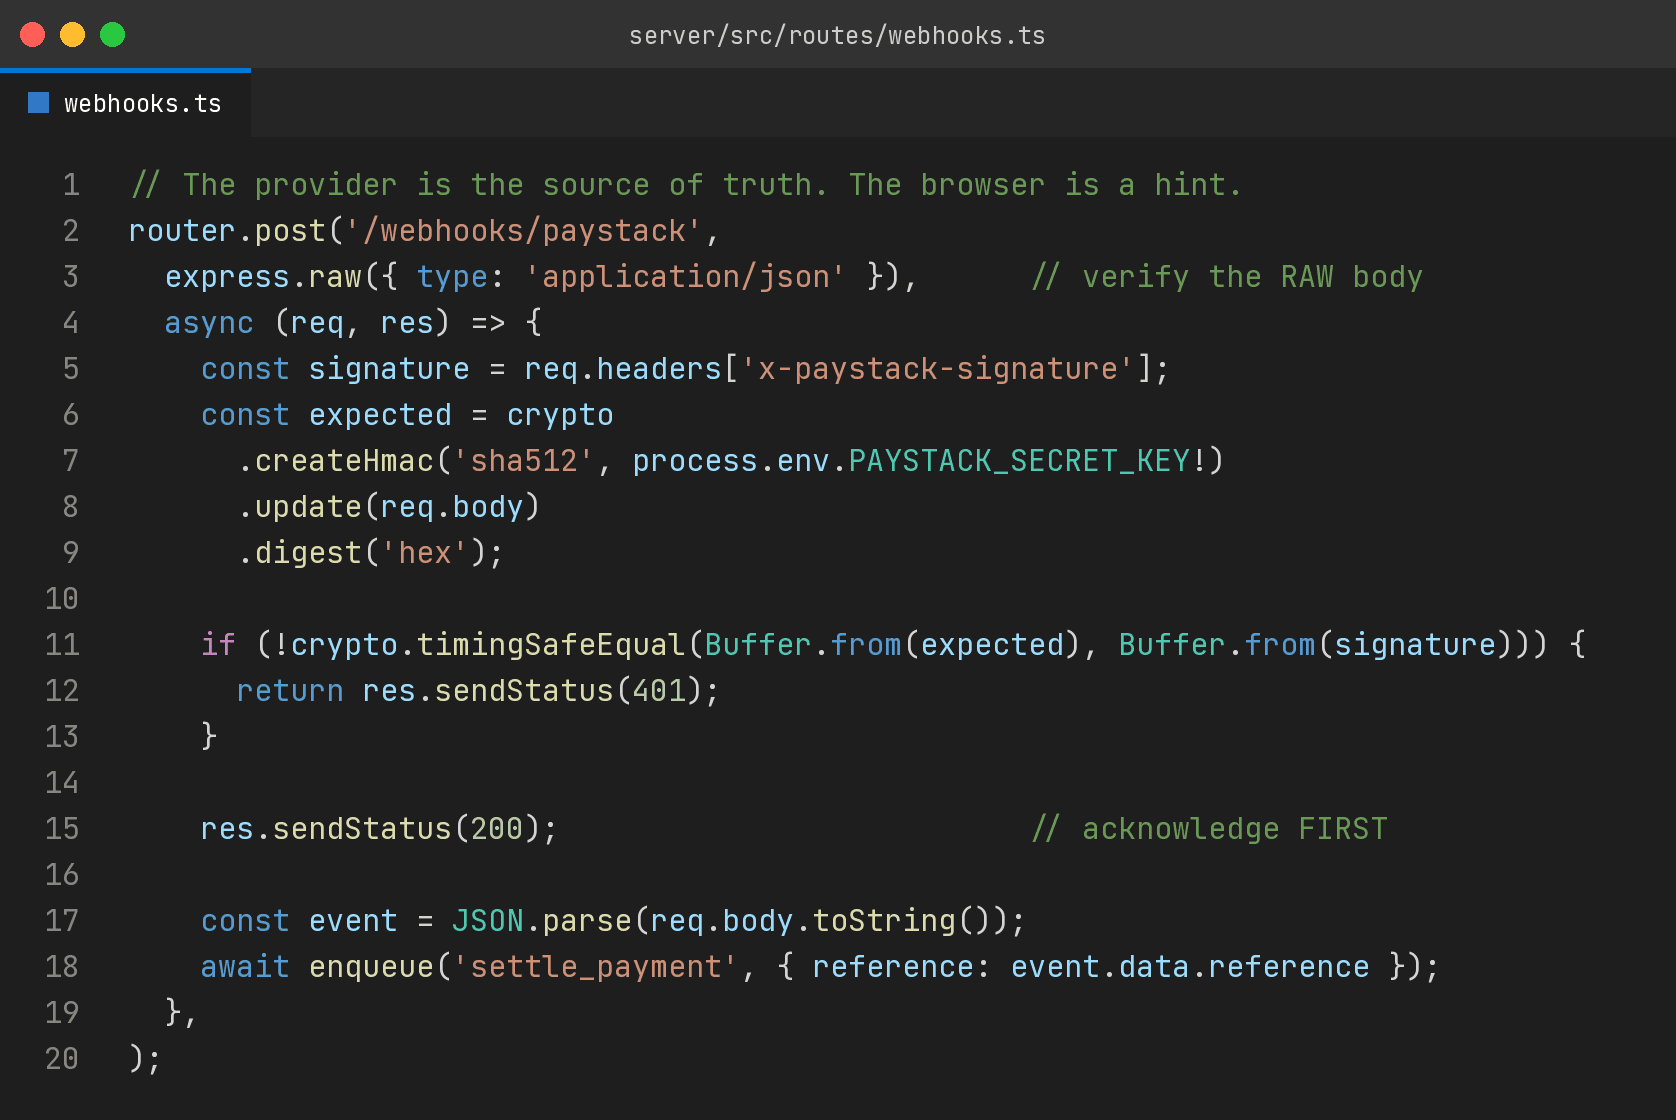This screenshot has width=1676, height=1120.
Task: Click the comment 'verify the RAW body'
Action: coord(1252,277)
